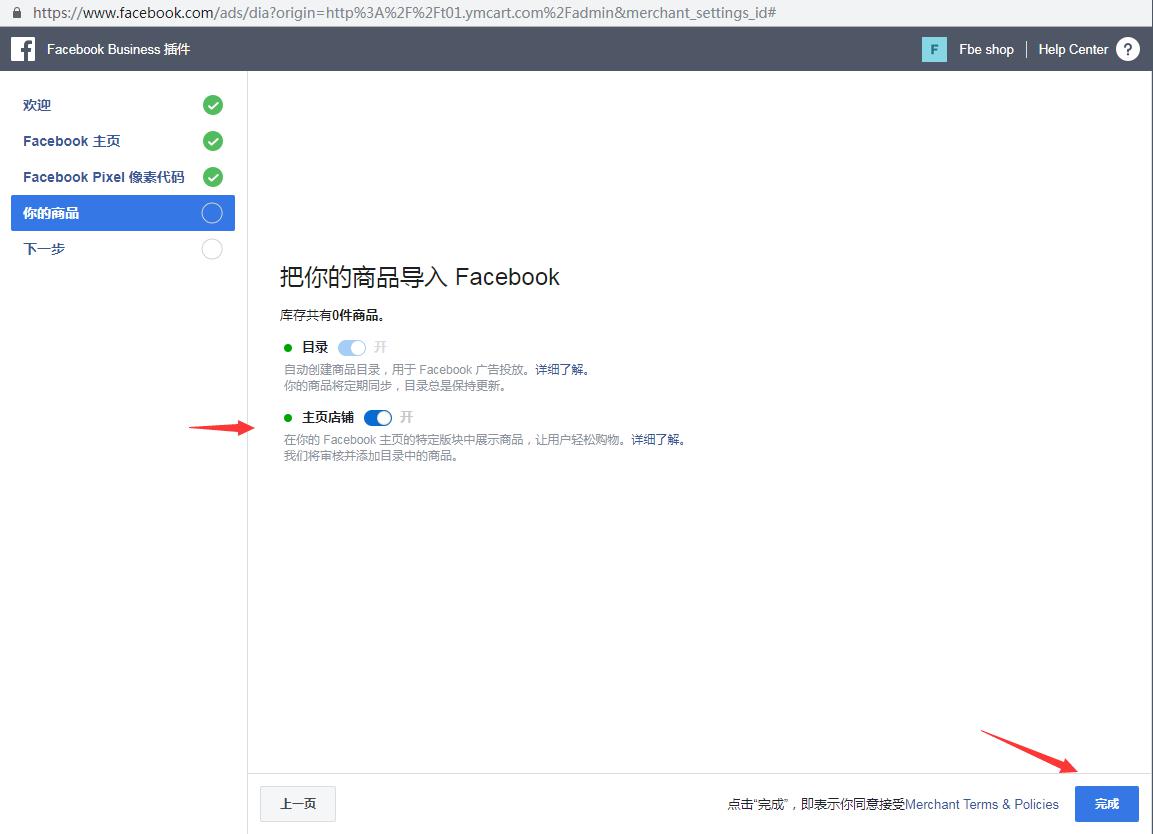This screenshot has height=834, width=1153.
Task: Click the empty circle beside 下一步
Action: coord(212,249)
